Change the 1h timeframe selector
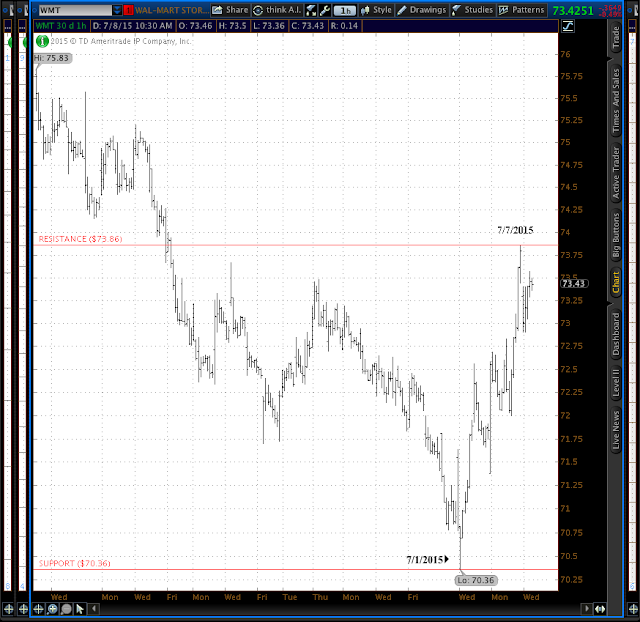Image resolution: width=640 pixels, height=622 pixels. 345,11
